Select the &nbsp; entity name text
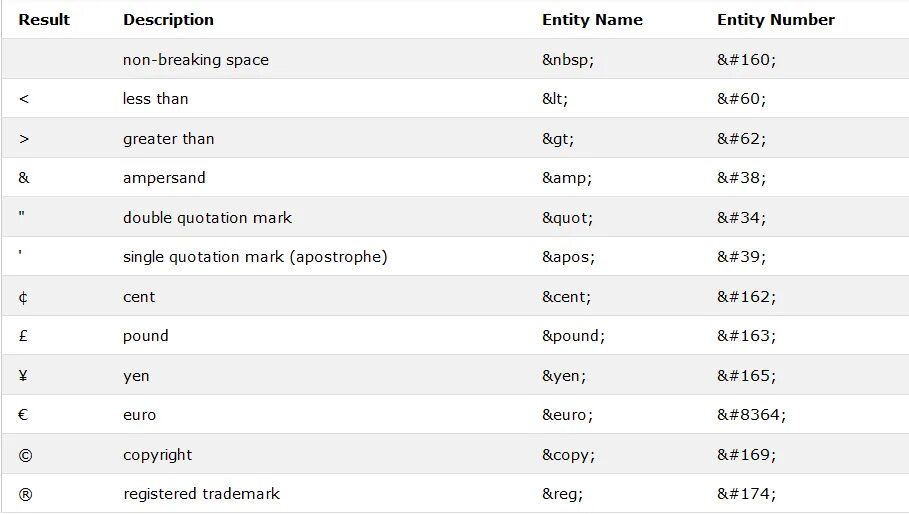This screenshot has height=514, width=909. tap(568, 60)
